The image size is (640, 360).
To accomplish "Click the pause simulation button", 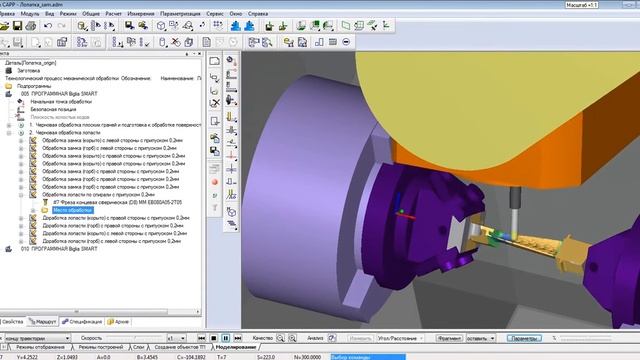I will 226,338.
